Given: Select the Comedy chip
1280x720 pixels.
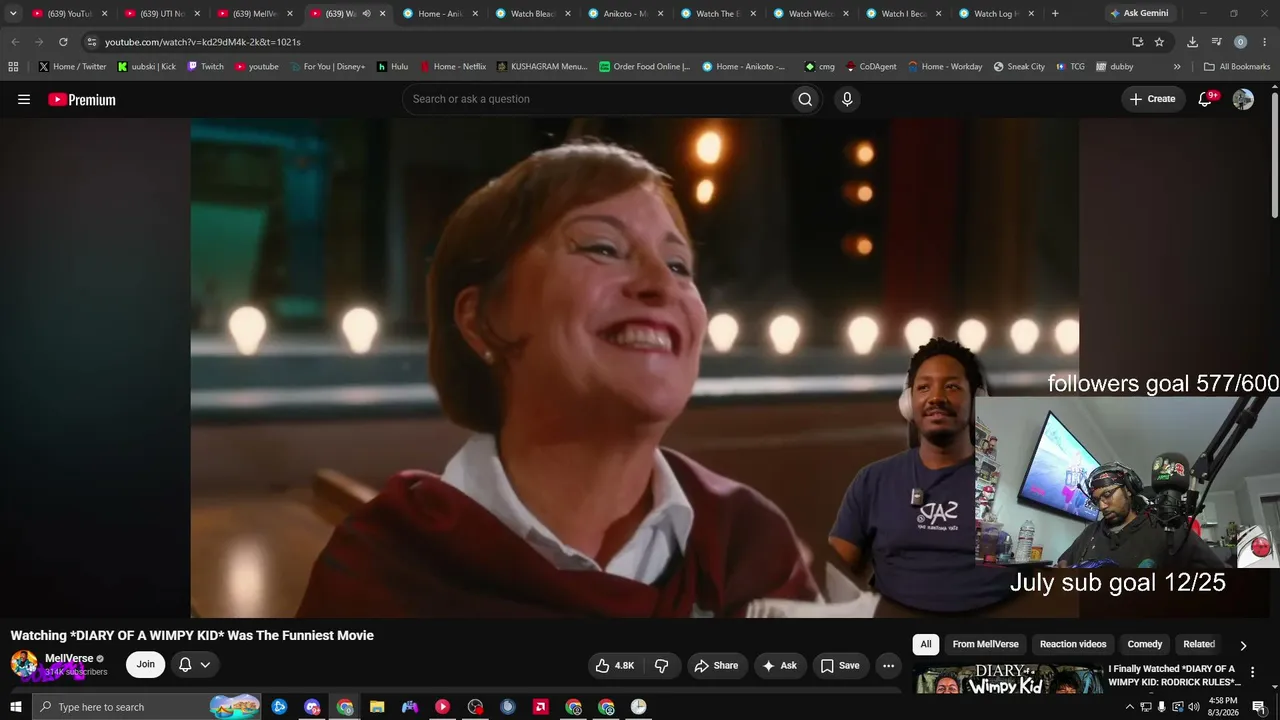Looking at the screenshot, I should tap(1145, 644).
